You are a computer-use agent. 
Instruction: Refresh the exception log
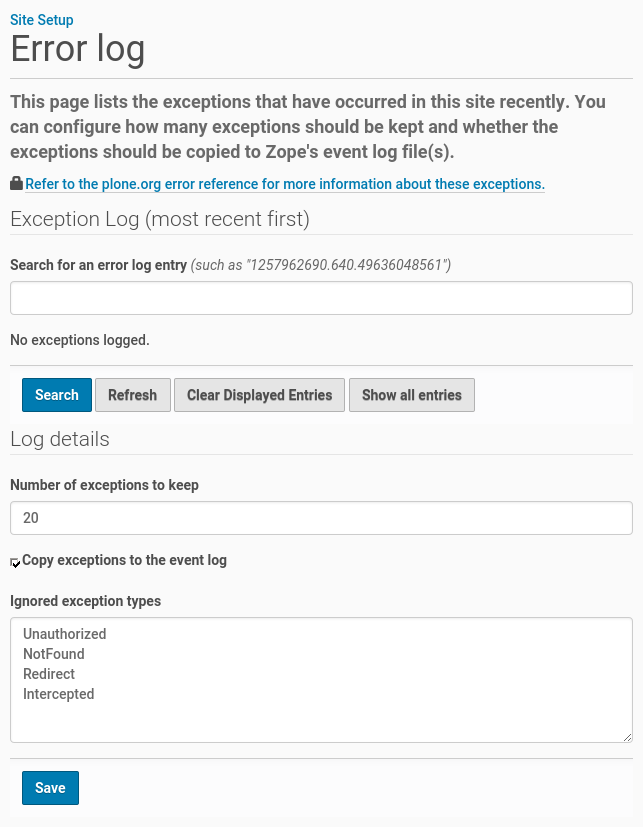[x=132, y=395]
